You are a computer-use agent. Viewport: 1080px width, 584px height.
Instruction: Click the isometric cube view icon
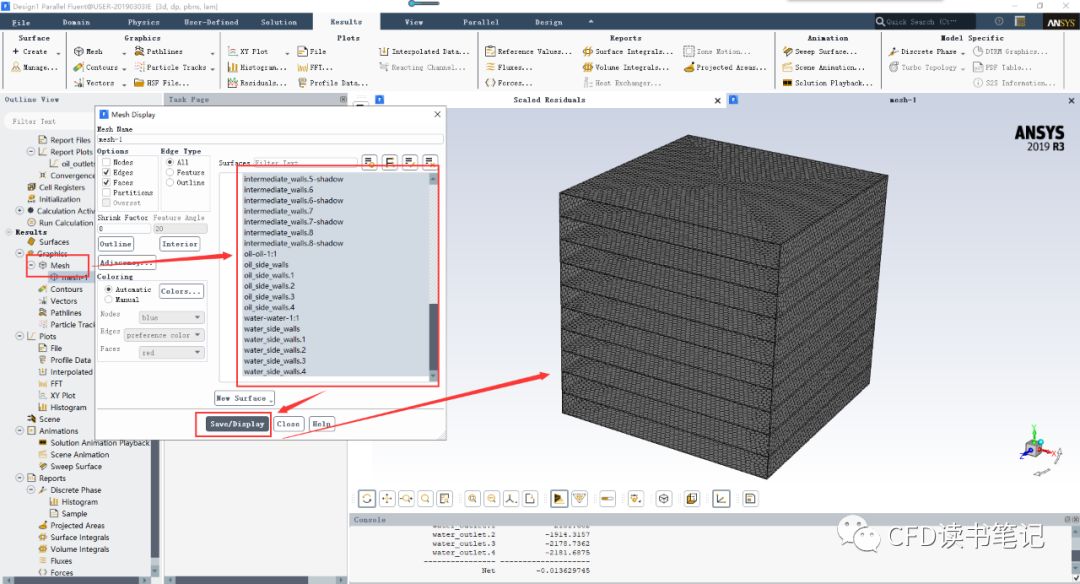point(663,498)
